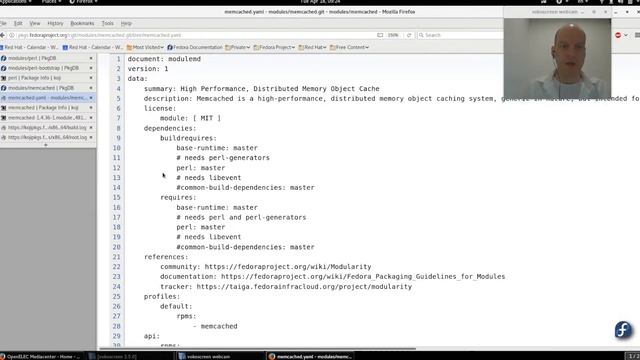Open the History menu
The image size is (640, 360).
tap(55, 24)
